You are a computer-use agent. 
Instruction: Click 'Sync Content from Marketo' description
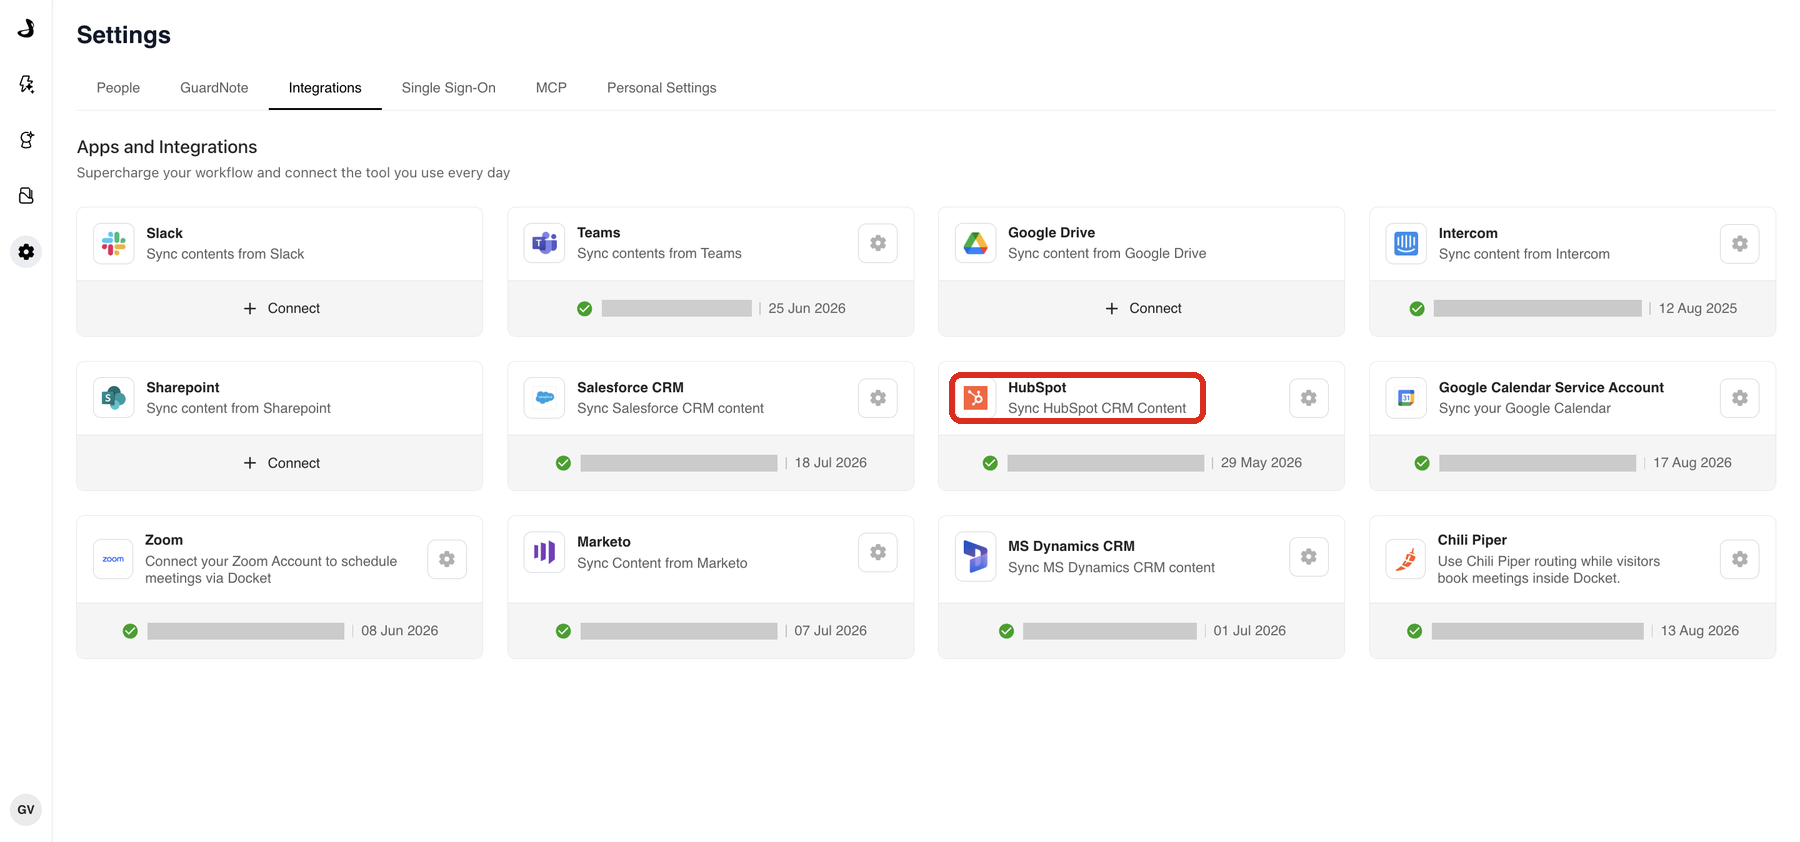[x=662, y=563]
